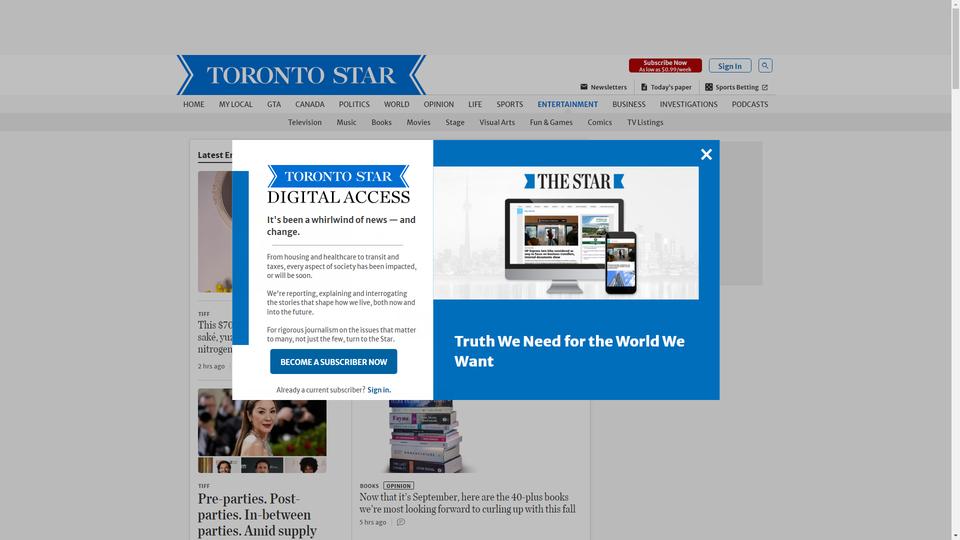Follow the 'Sign in.' link in popup

tap(379, 390)
